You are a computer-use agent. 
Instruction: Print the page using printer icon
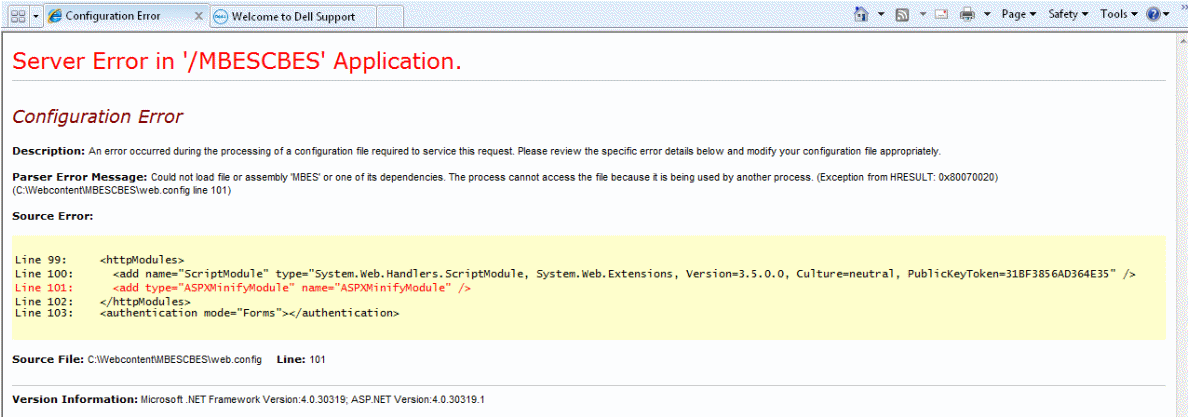pos(967,14)
